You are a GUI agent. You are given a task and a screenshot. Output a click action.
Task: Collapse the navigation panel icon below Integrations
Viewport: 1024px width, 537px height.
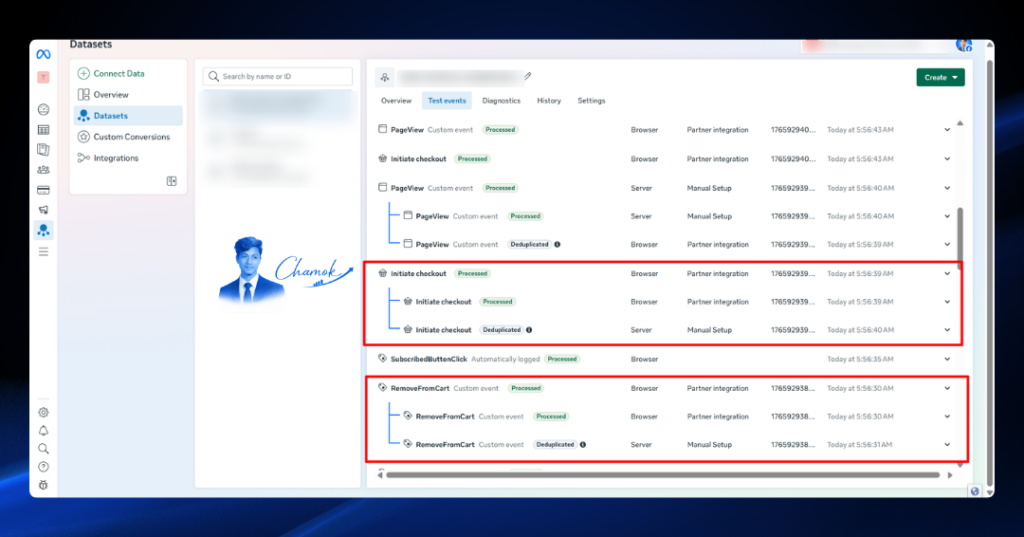point(172,181)
